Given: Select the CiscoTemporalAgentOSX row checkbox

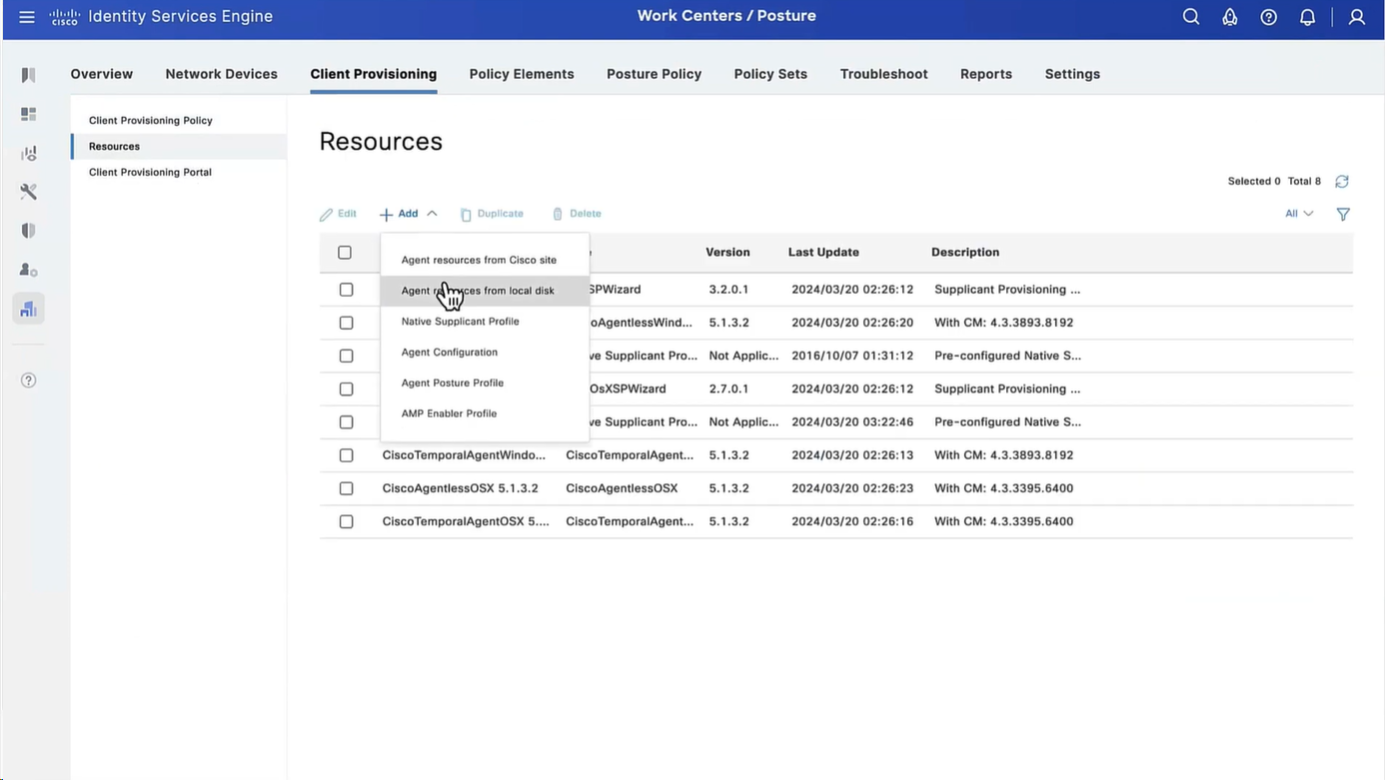Looking at the screenshot, I should tap(346, 522).
